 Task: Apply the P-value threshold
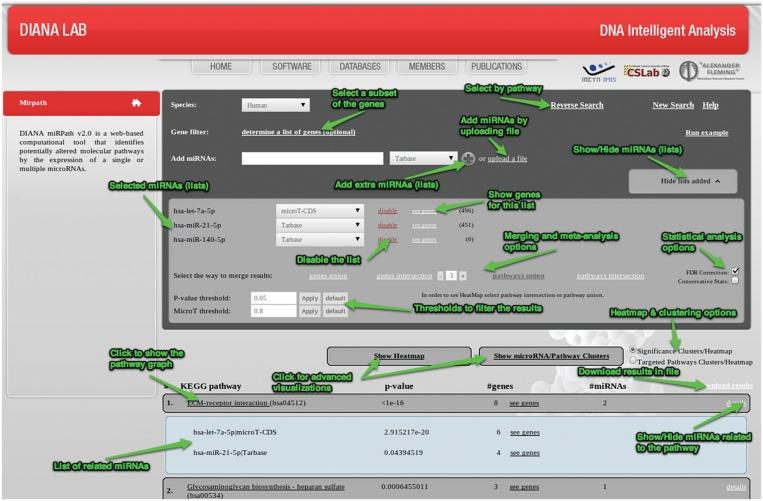(309, 298)
